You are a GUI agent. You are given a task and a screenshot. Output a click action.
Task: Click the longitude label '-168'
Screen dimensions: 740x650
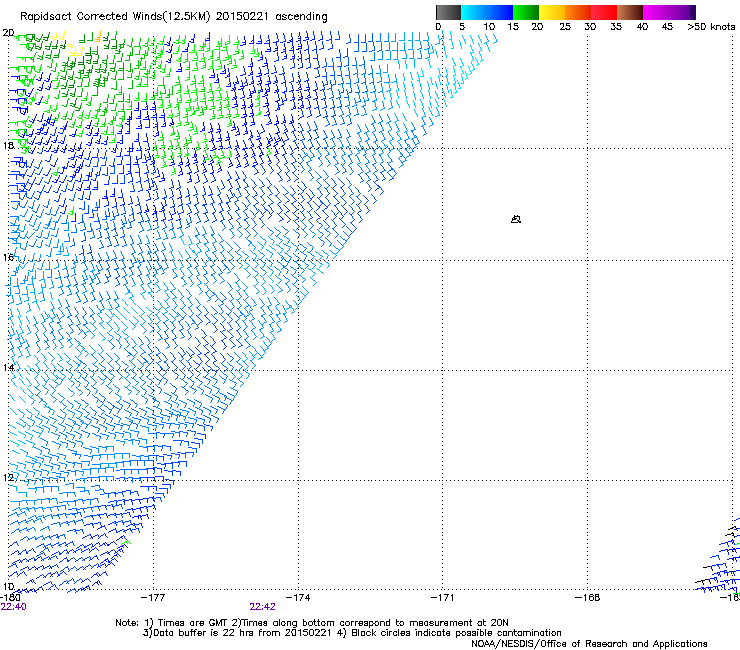coord(588,598)
